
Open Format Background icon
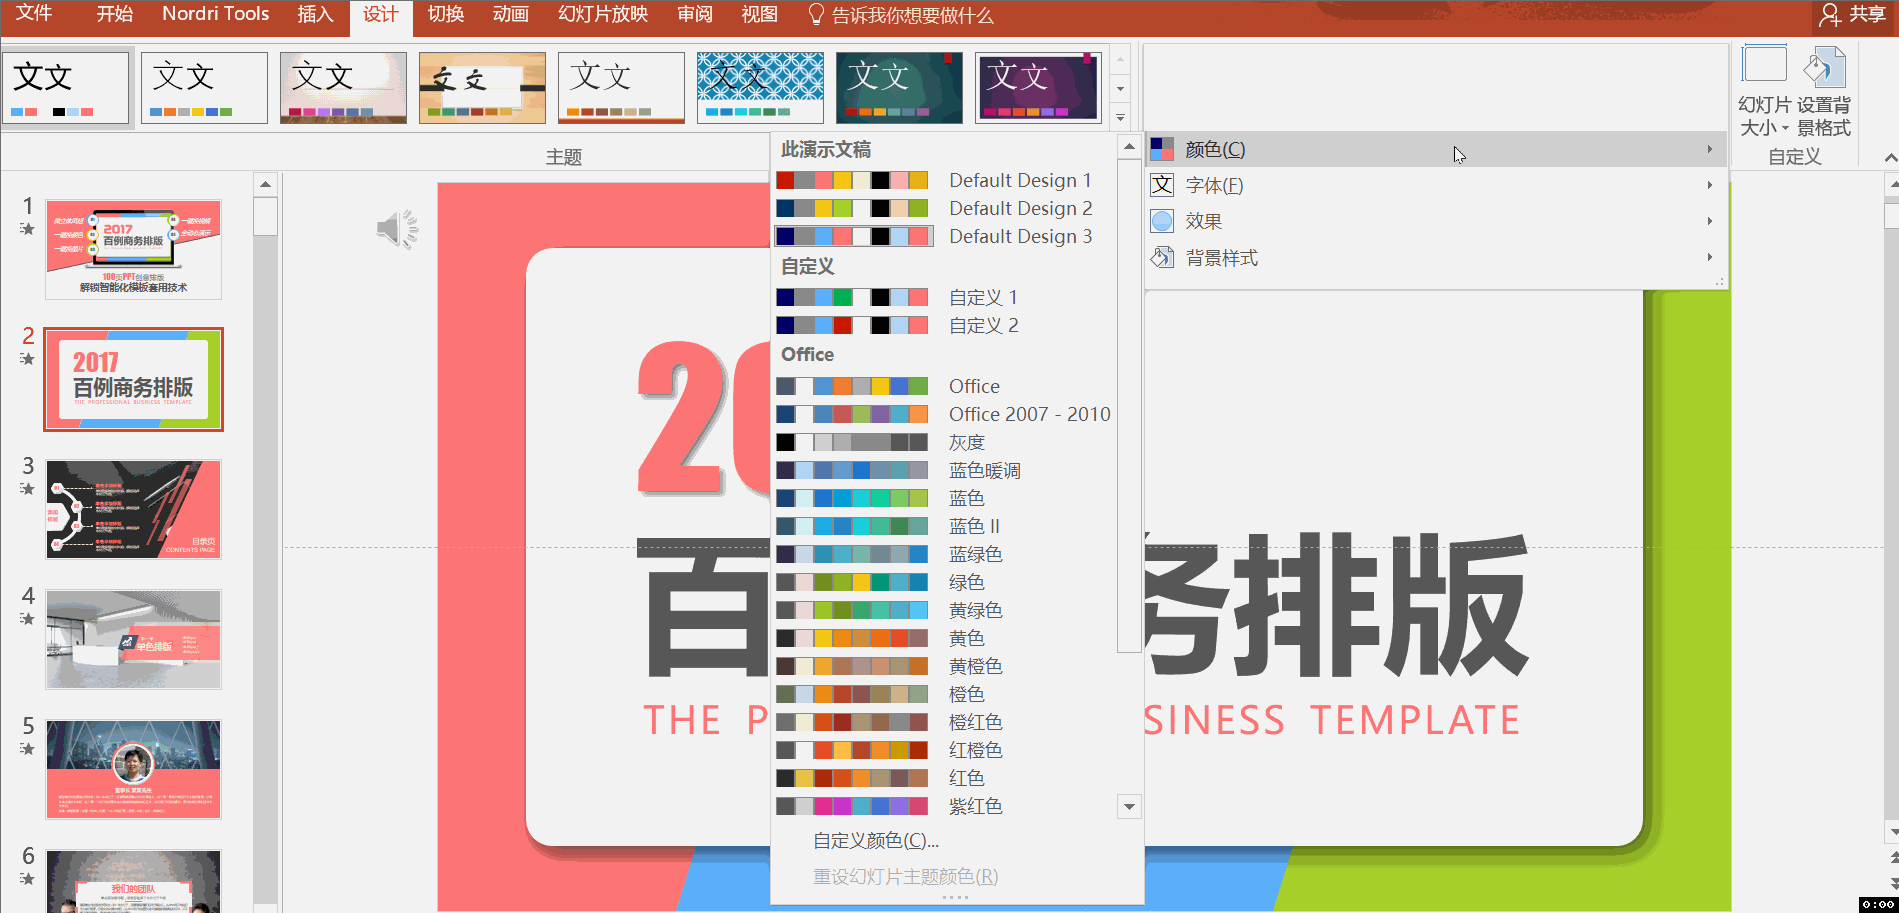[x=1824, y=67]
